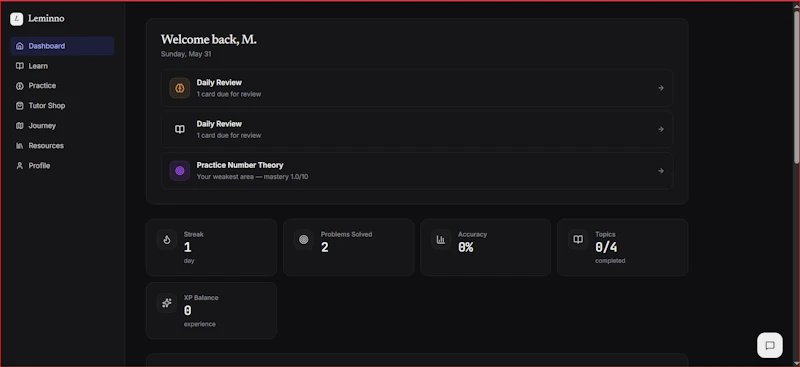Click the Resources library icon

coord(19,145)
